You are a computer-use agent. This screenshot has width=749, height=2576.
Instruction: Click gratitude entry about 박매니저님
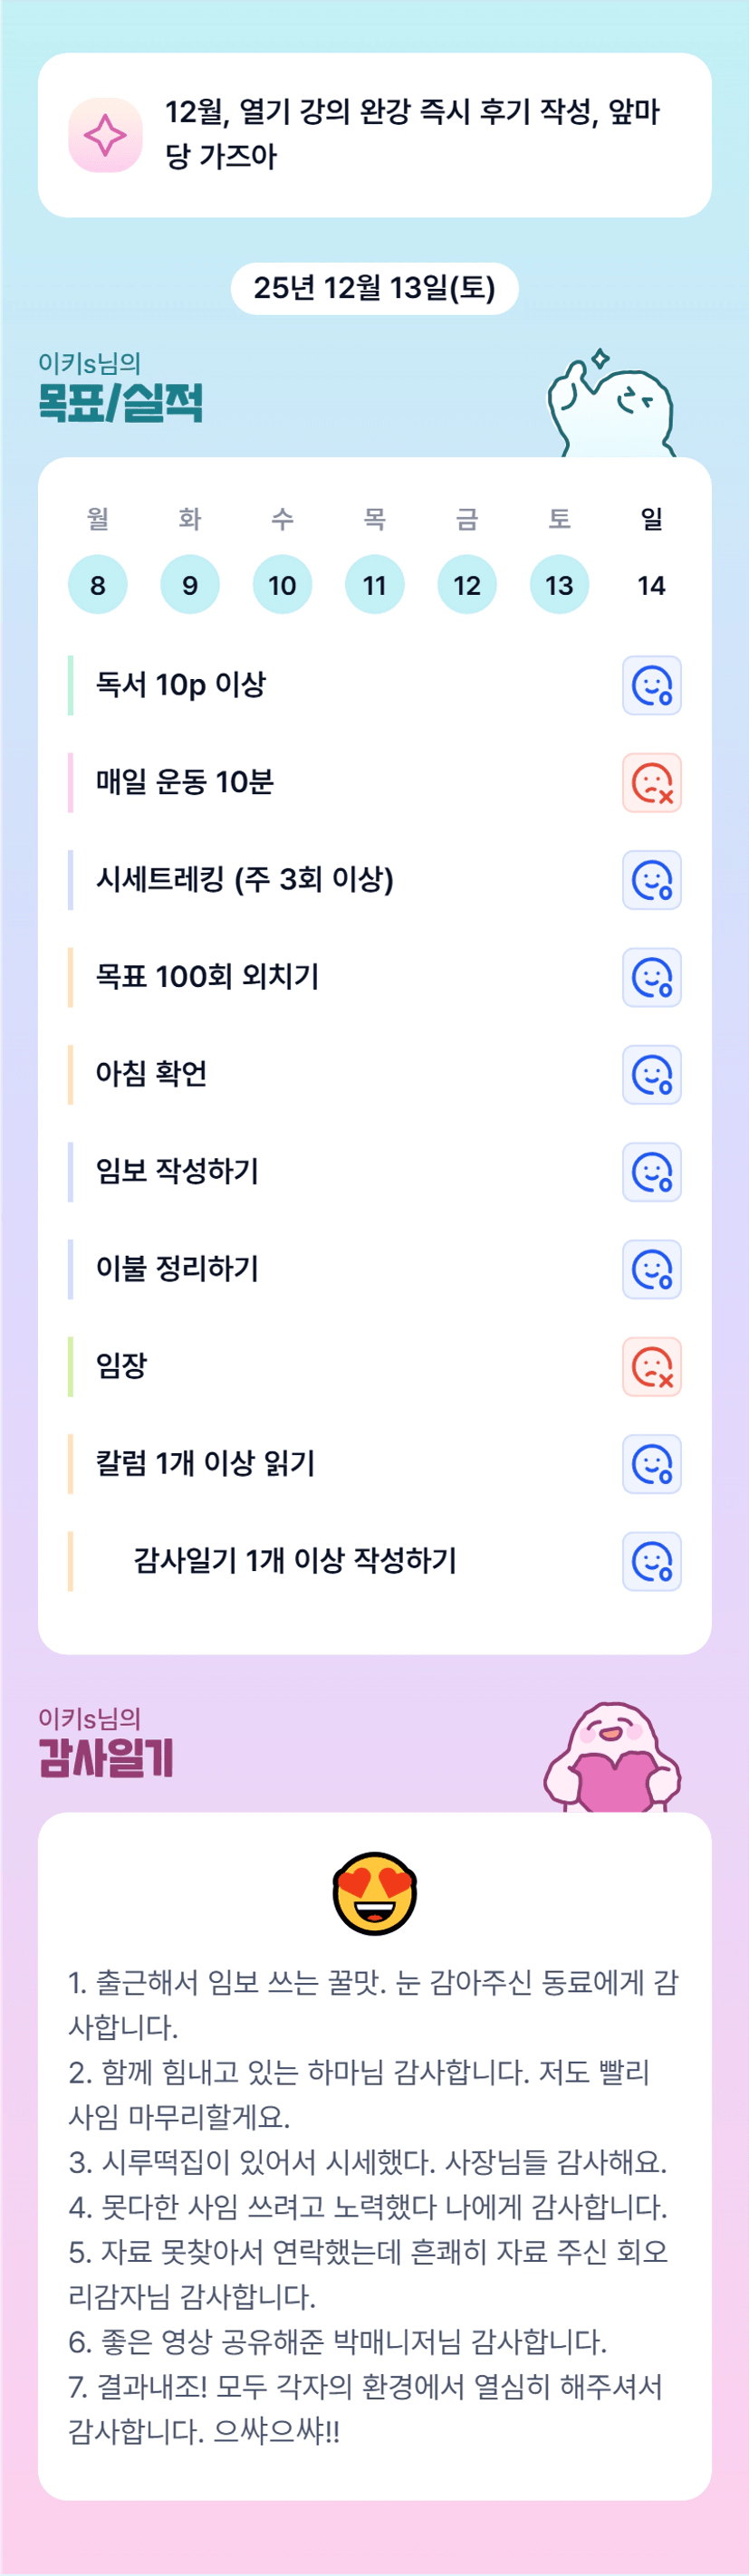coord(338,2341)
